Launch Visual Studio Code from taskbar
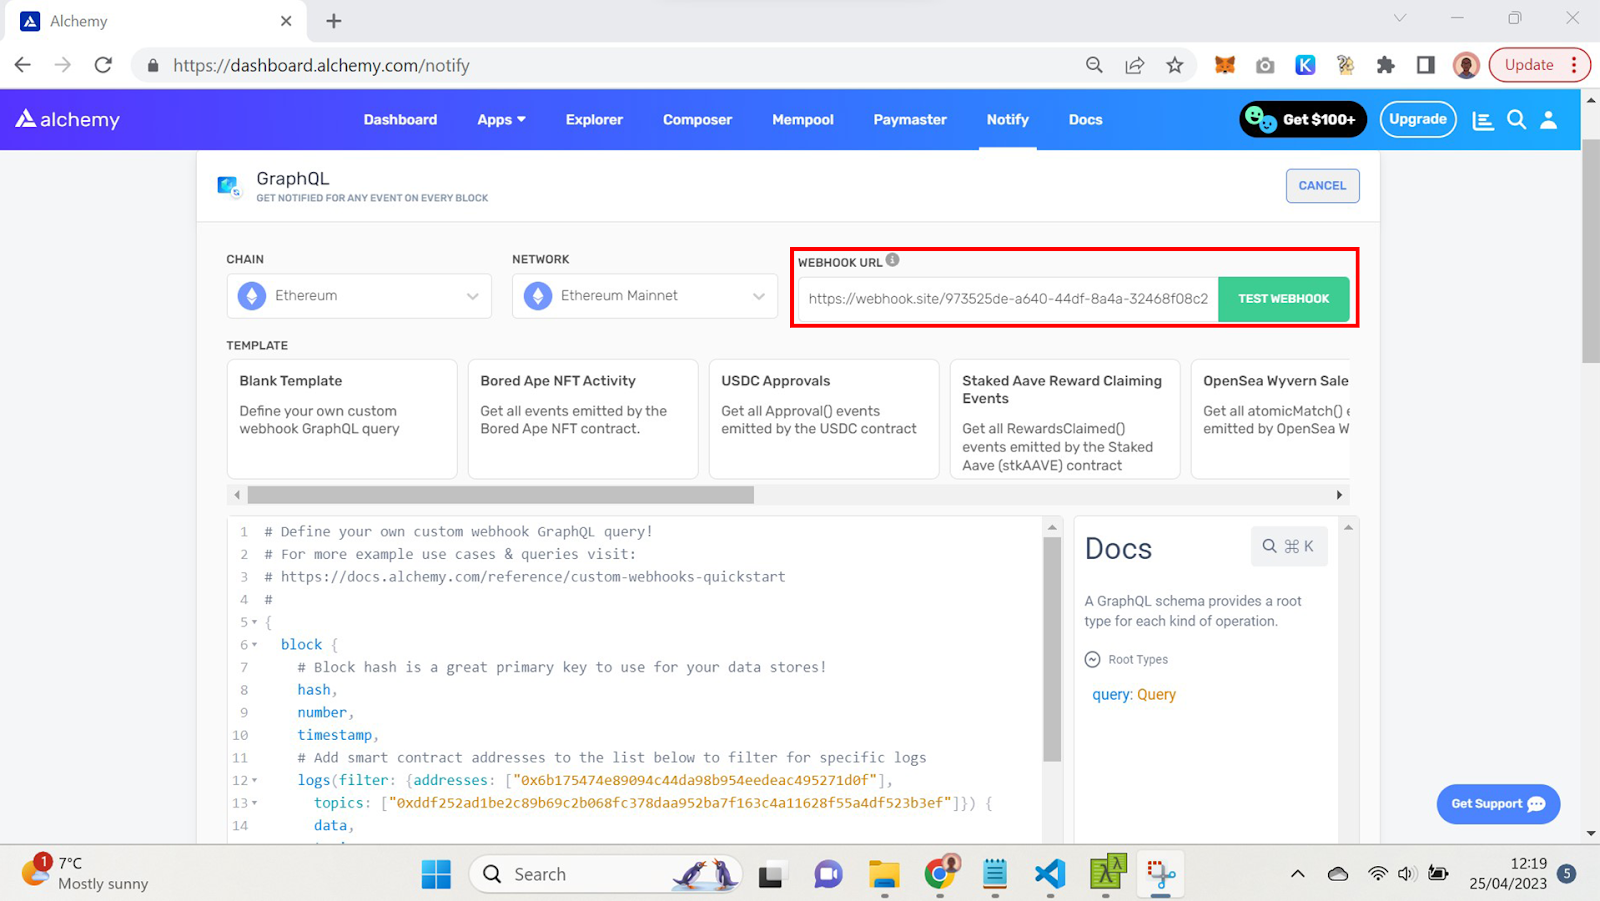1600x901 pixels. [x=1050, y=874]
